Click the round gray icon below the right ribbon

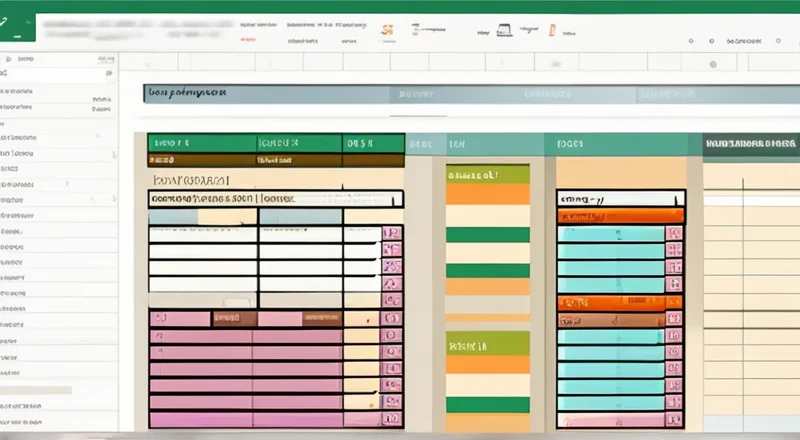(712, 64)
